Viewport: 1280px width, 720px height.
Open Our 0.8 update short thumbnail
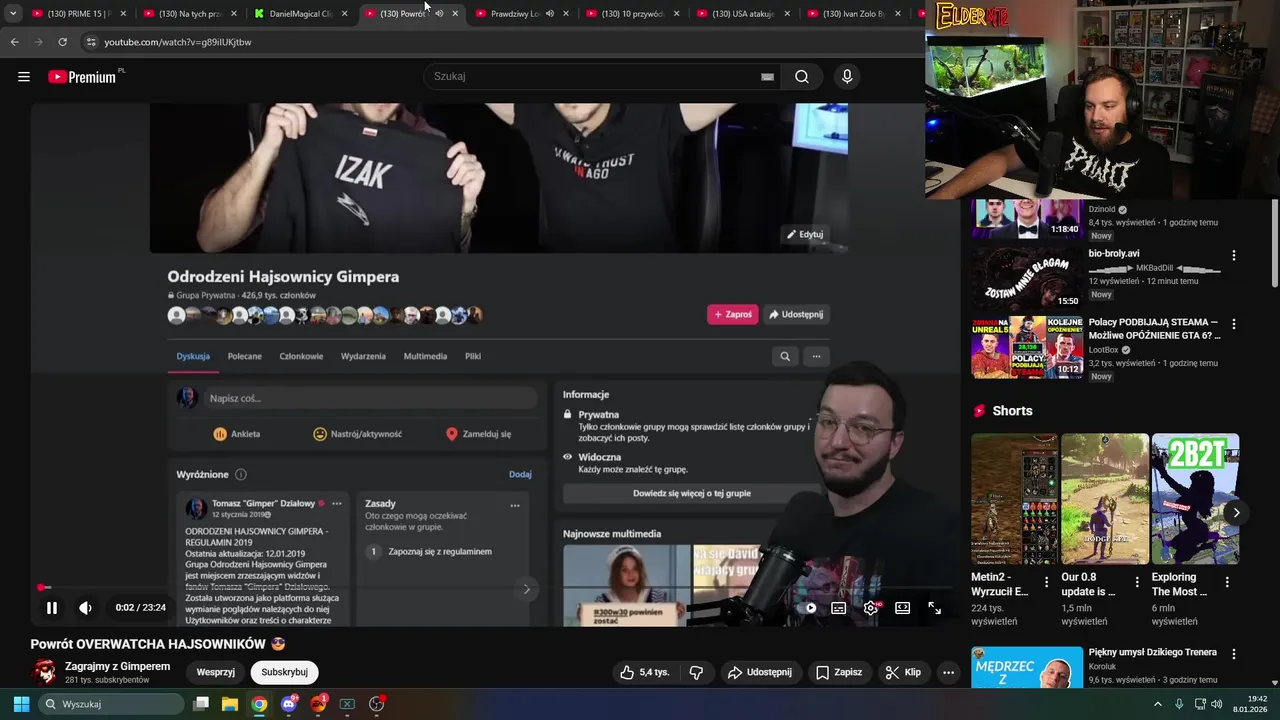click(x=1105, y=498)
